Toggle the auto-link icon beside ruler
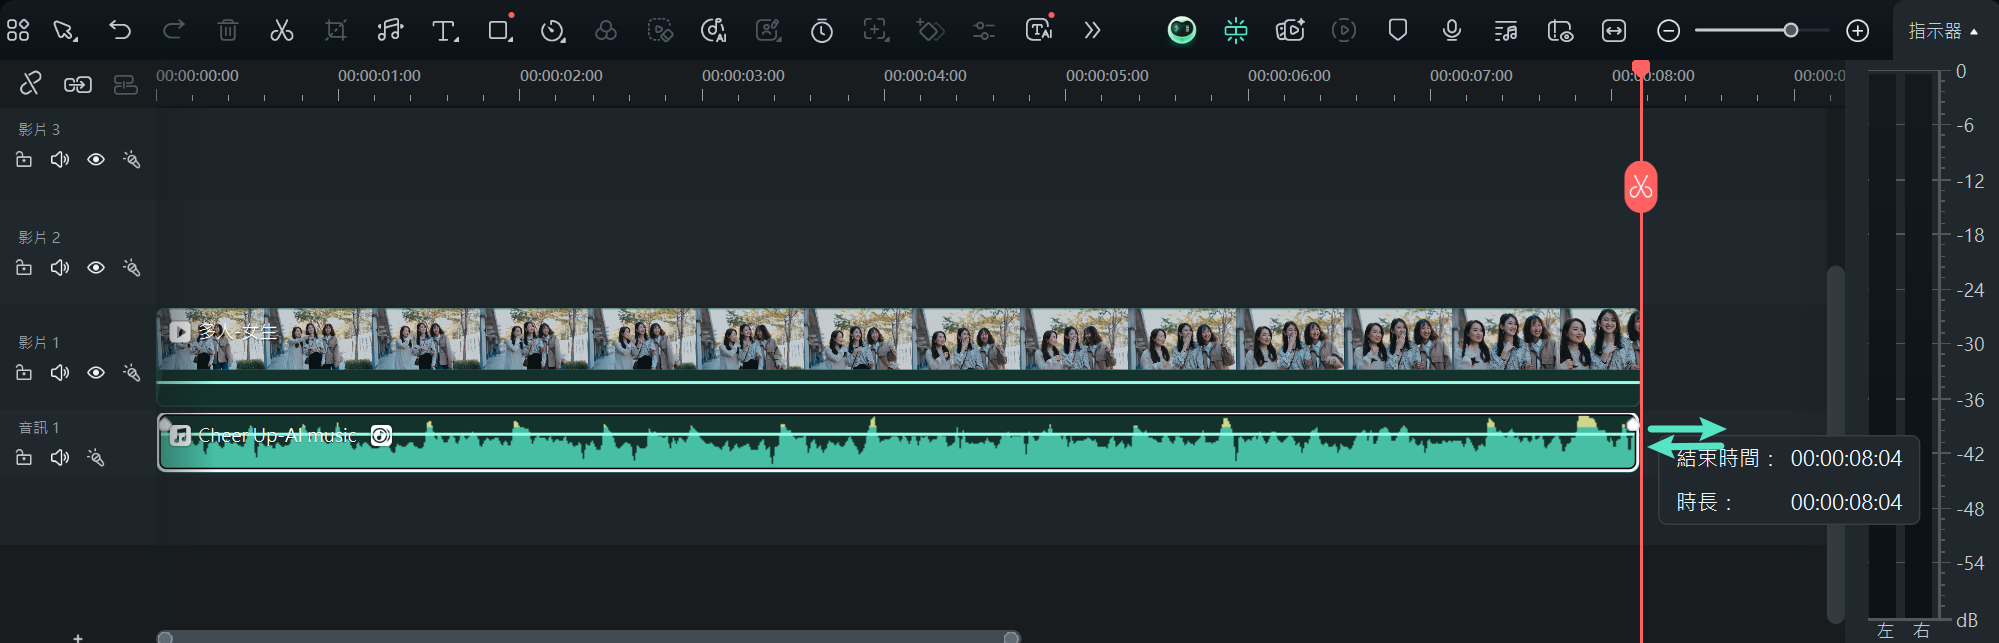The image size is (1999, 643). (78, 85)
